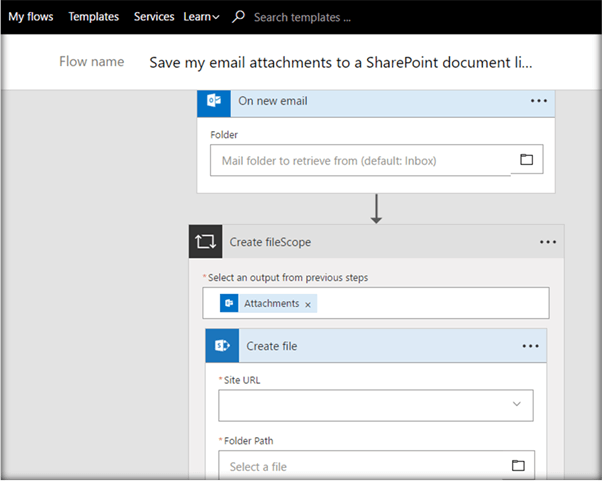Click the Create fileScope loop icon
602x481 pixels.
(x=205, y=242)
